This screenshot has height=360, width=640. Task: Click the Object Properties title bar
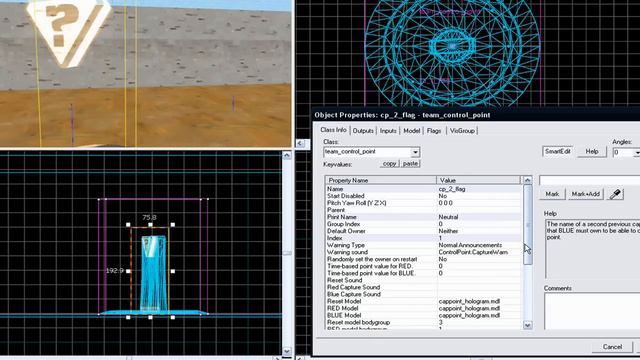pos(476,115)
